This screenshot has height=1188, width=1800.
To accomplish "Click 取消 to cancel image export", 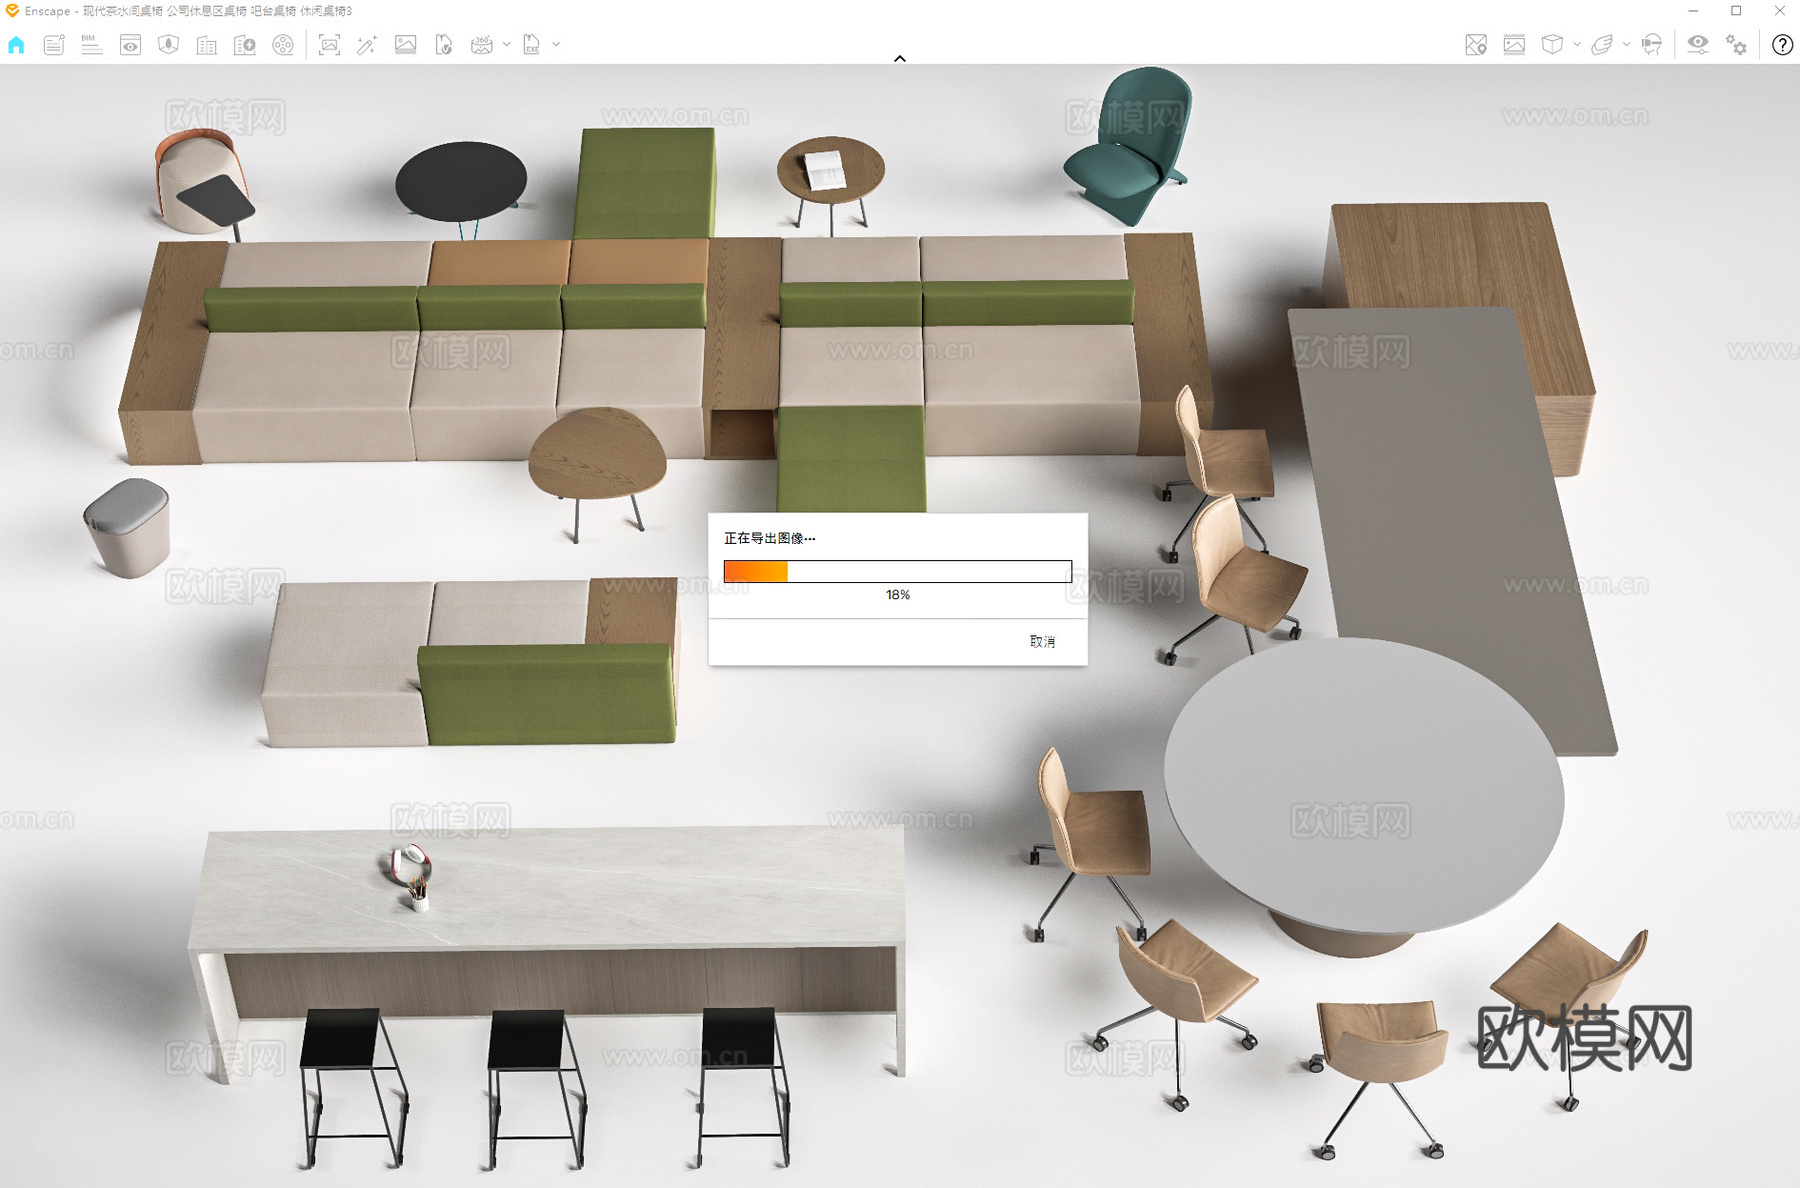I will pos(1043,642).
